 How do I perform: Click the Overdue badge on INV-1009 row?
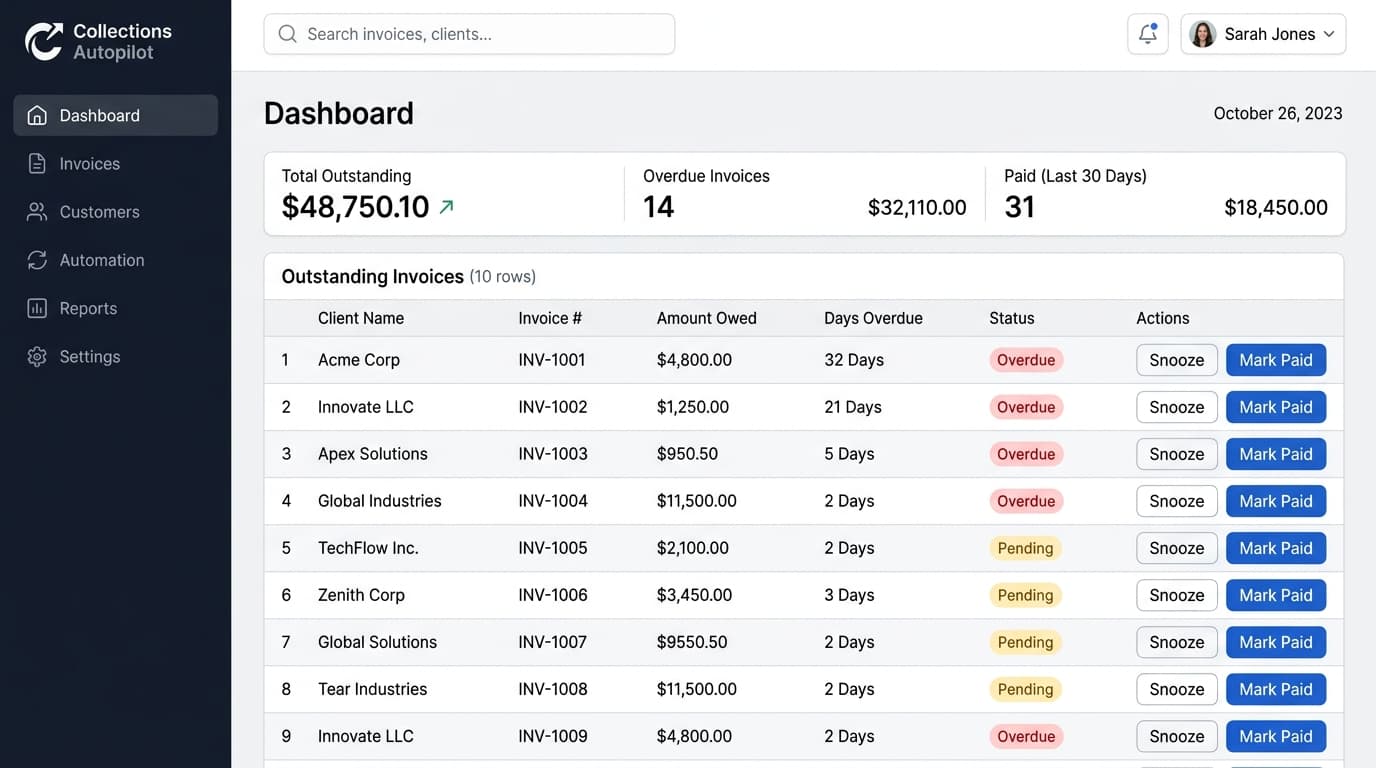[x=1026, y=736]
